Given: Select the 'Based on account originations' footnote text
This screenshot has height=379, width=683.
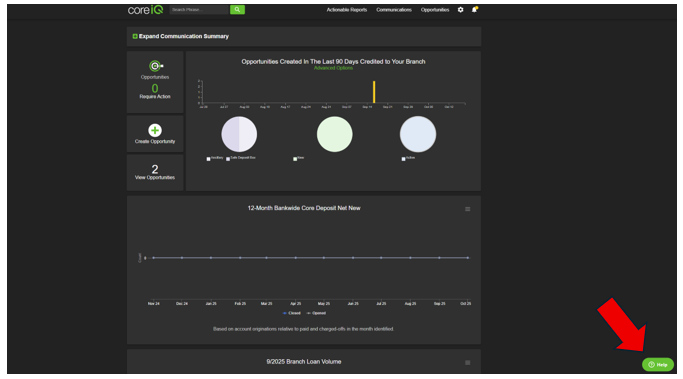Looking at the screenshot, I should (x=304, y=329).
